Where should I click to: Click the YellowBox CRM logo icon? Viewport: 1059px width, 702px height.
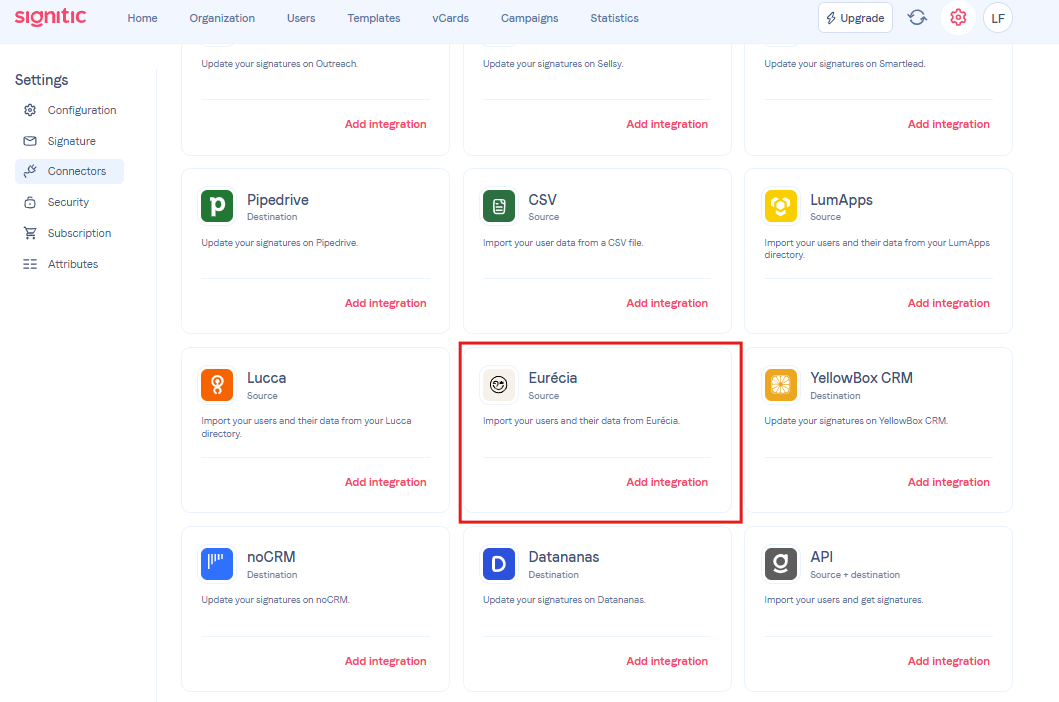pos(781,384)
